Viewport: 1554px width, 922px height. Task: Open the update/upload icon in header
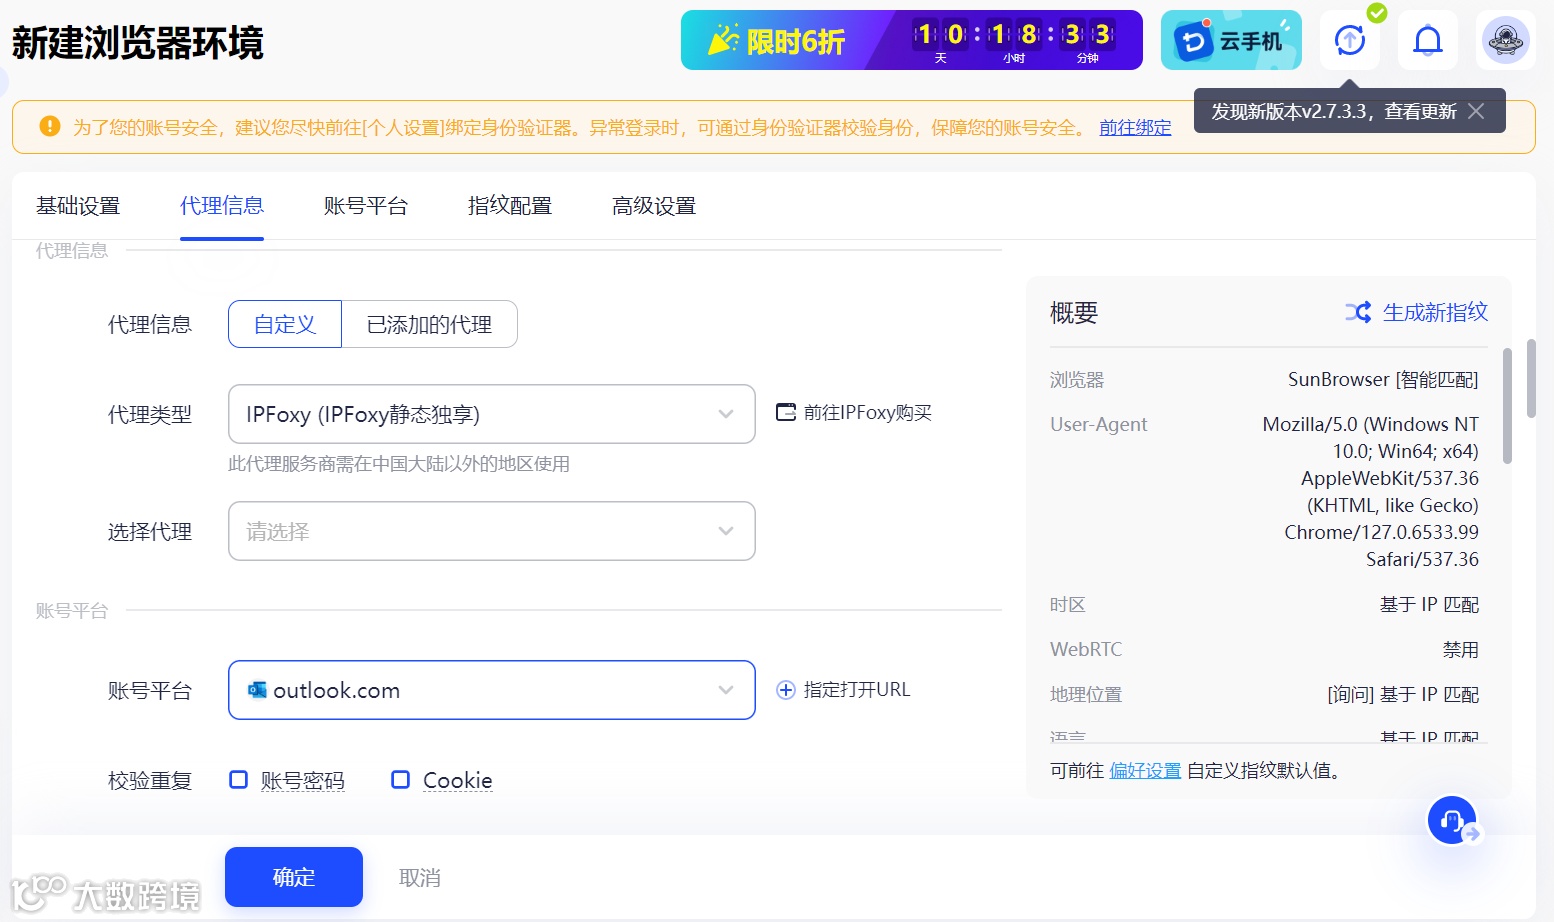pos(1350,40)
